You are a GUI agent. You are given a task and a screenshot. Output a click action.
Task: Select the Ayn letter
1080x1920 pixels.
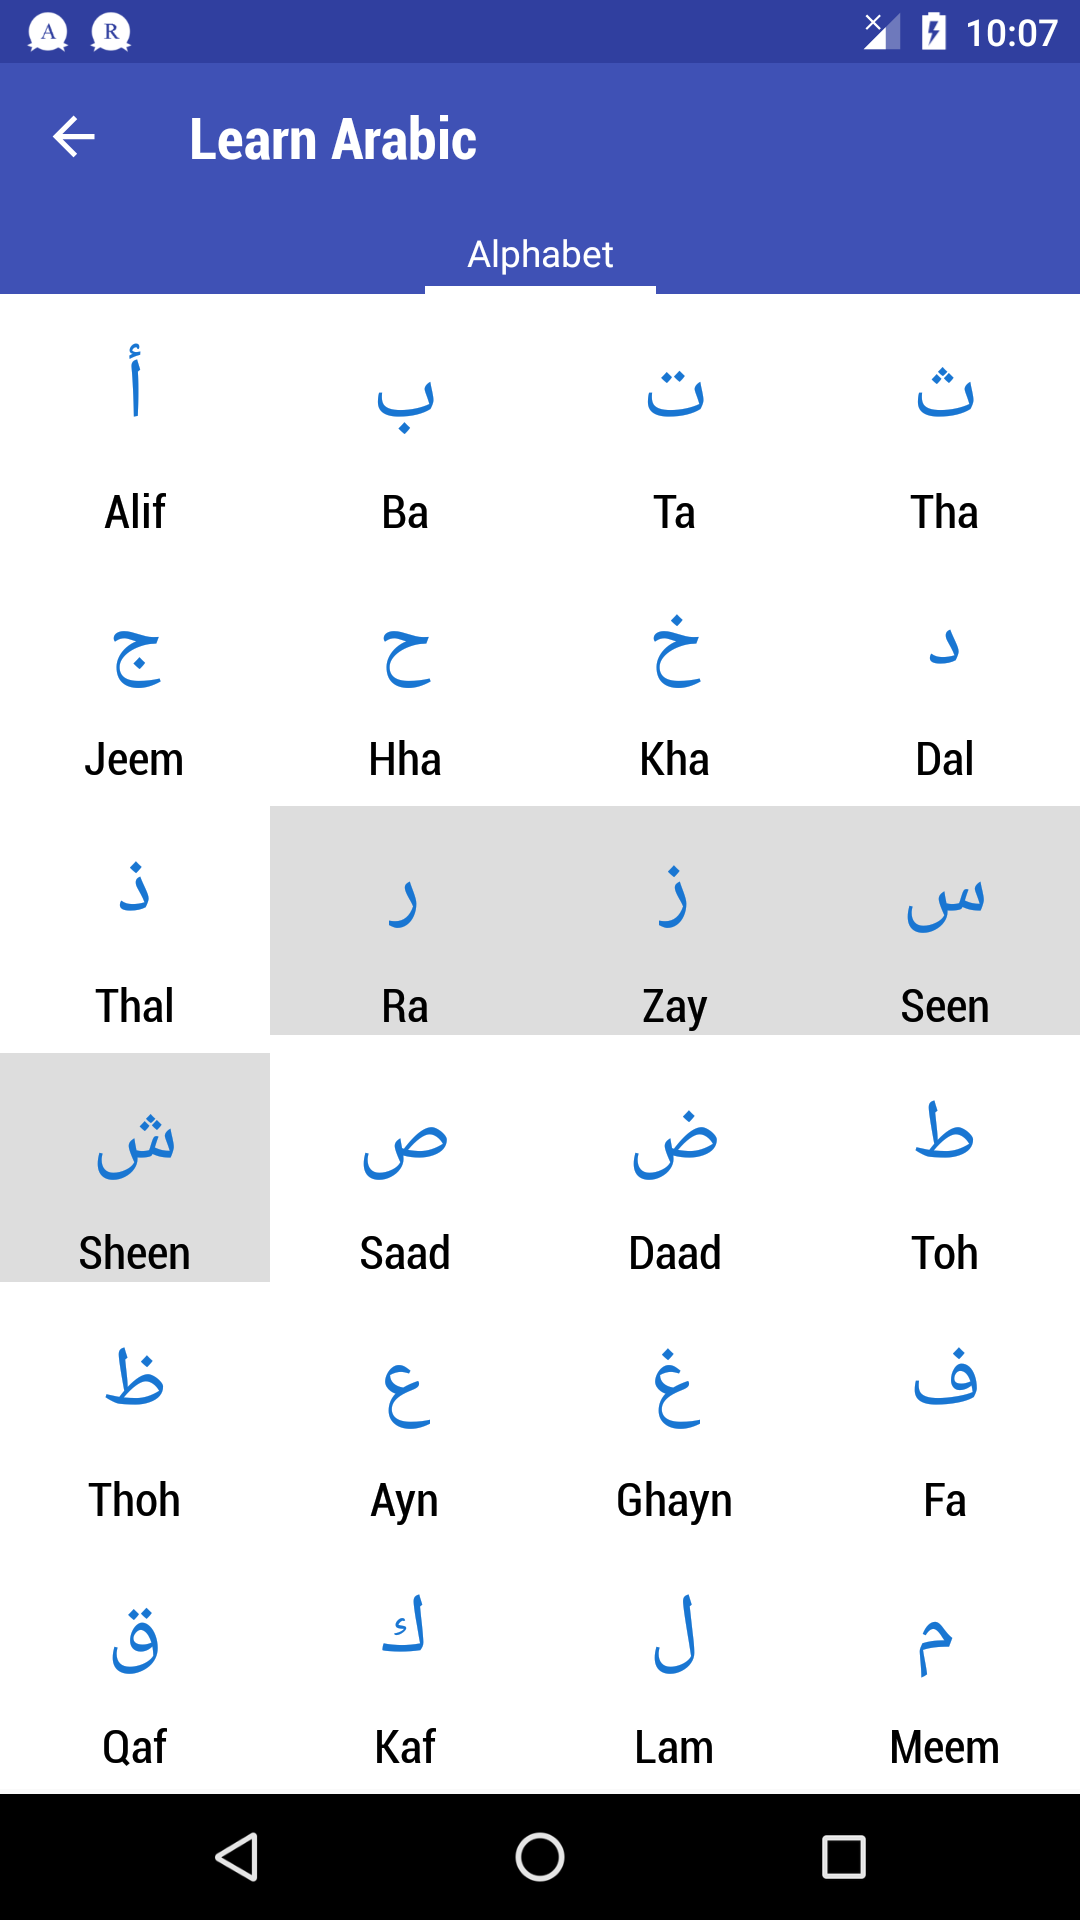tap(405, 1415)
